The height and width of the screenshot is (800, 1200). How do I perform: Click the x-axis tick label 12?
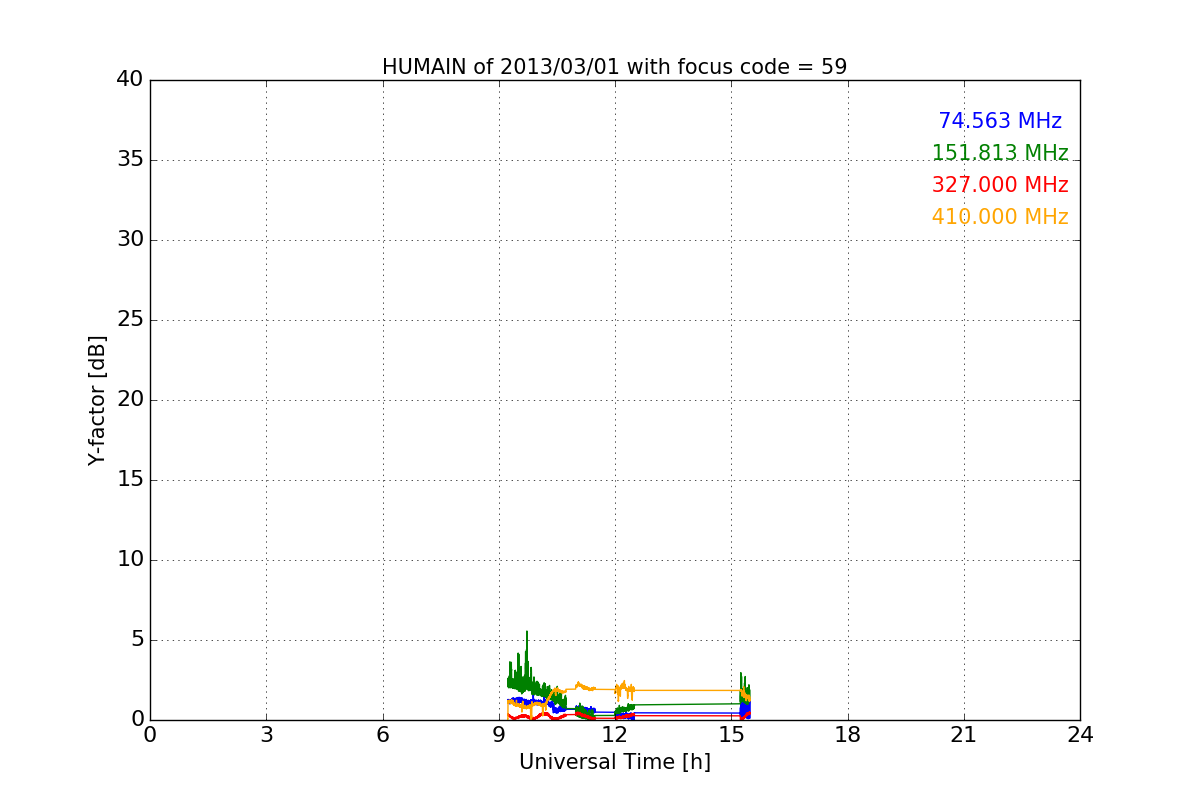[615, 735]
